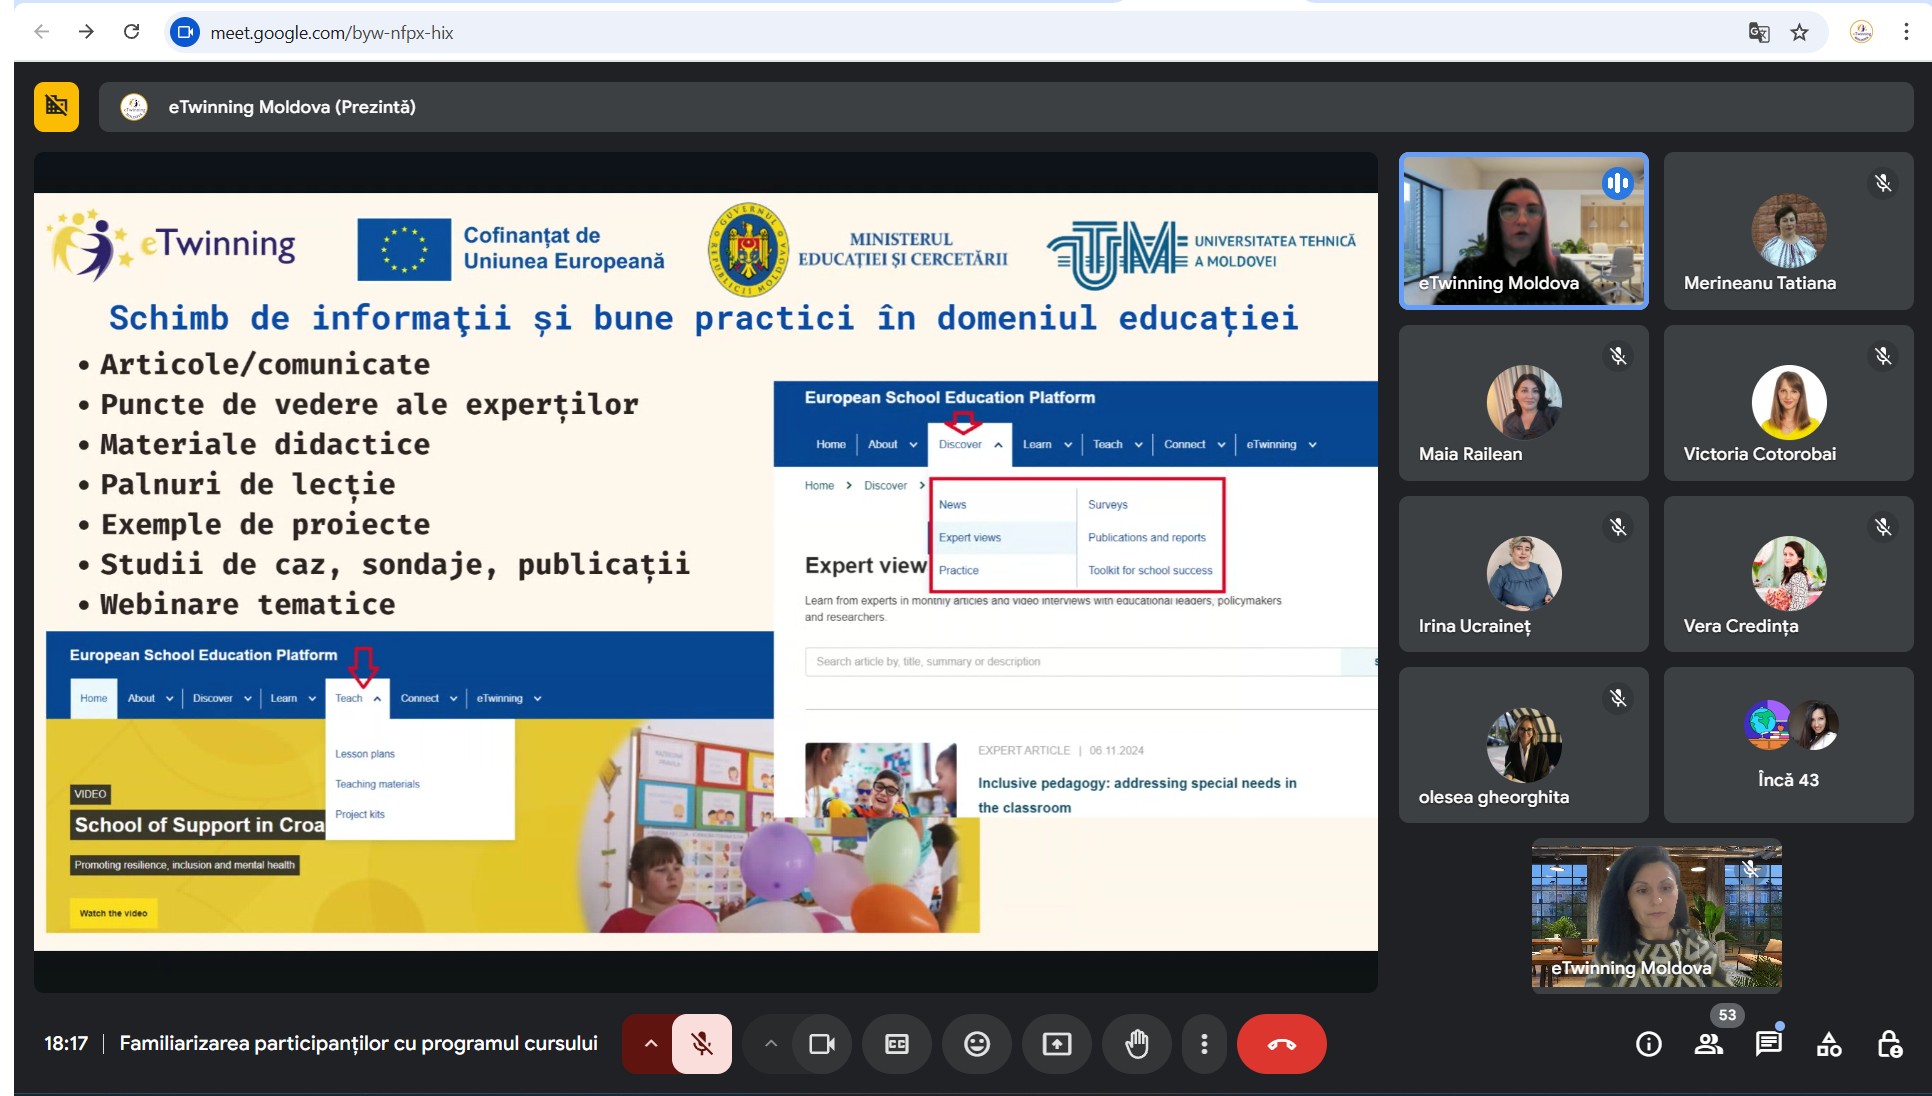Viewport: 1932px width, 1096px height.
Task: Open the more options three-dot menu
Action: pyautogui.click(x=1204, y=1044)
